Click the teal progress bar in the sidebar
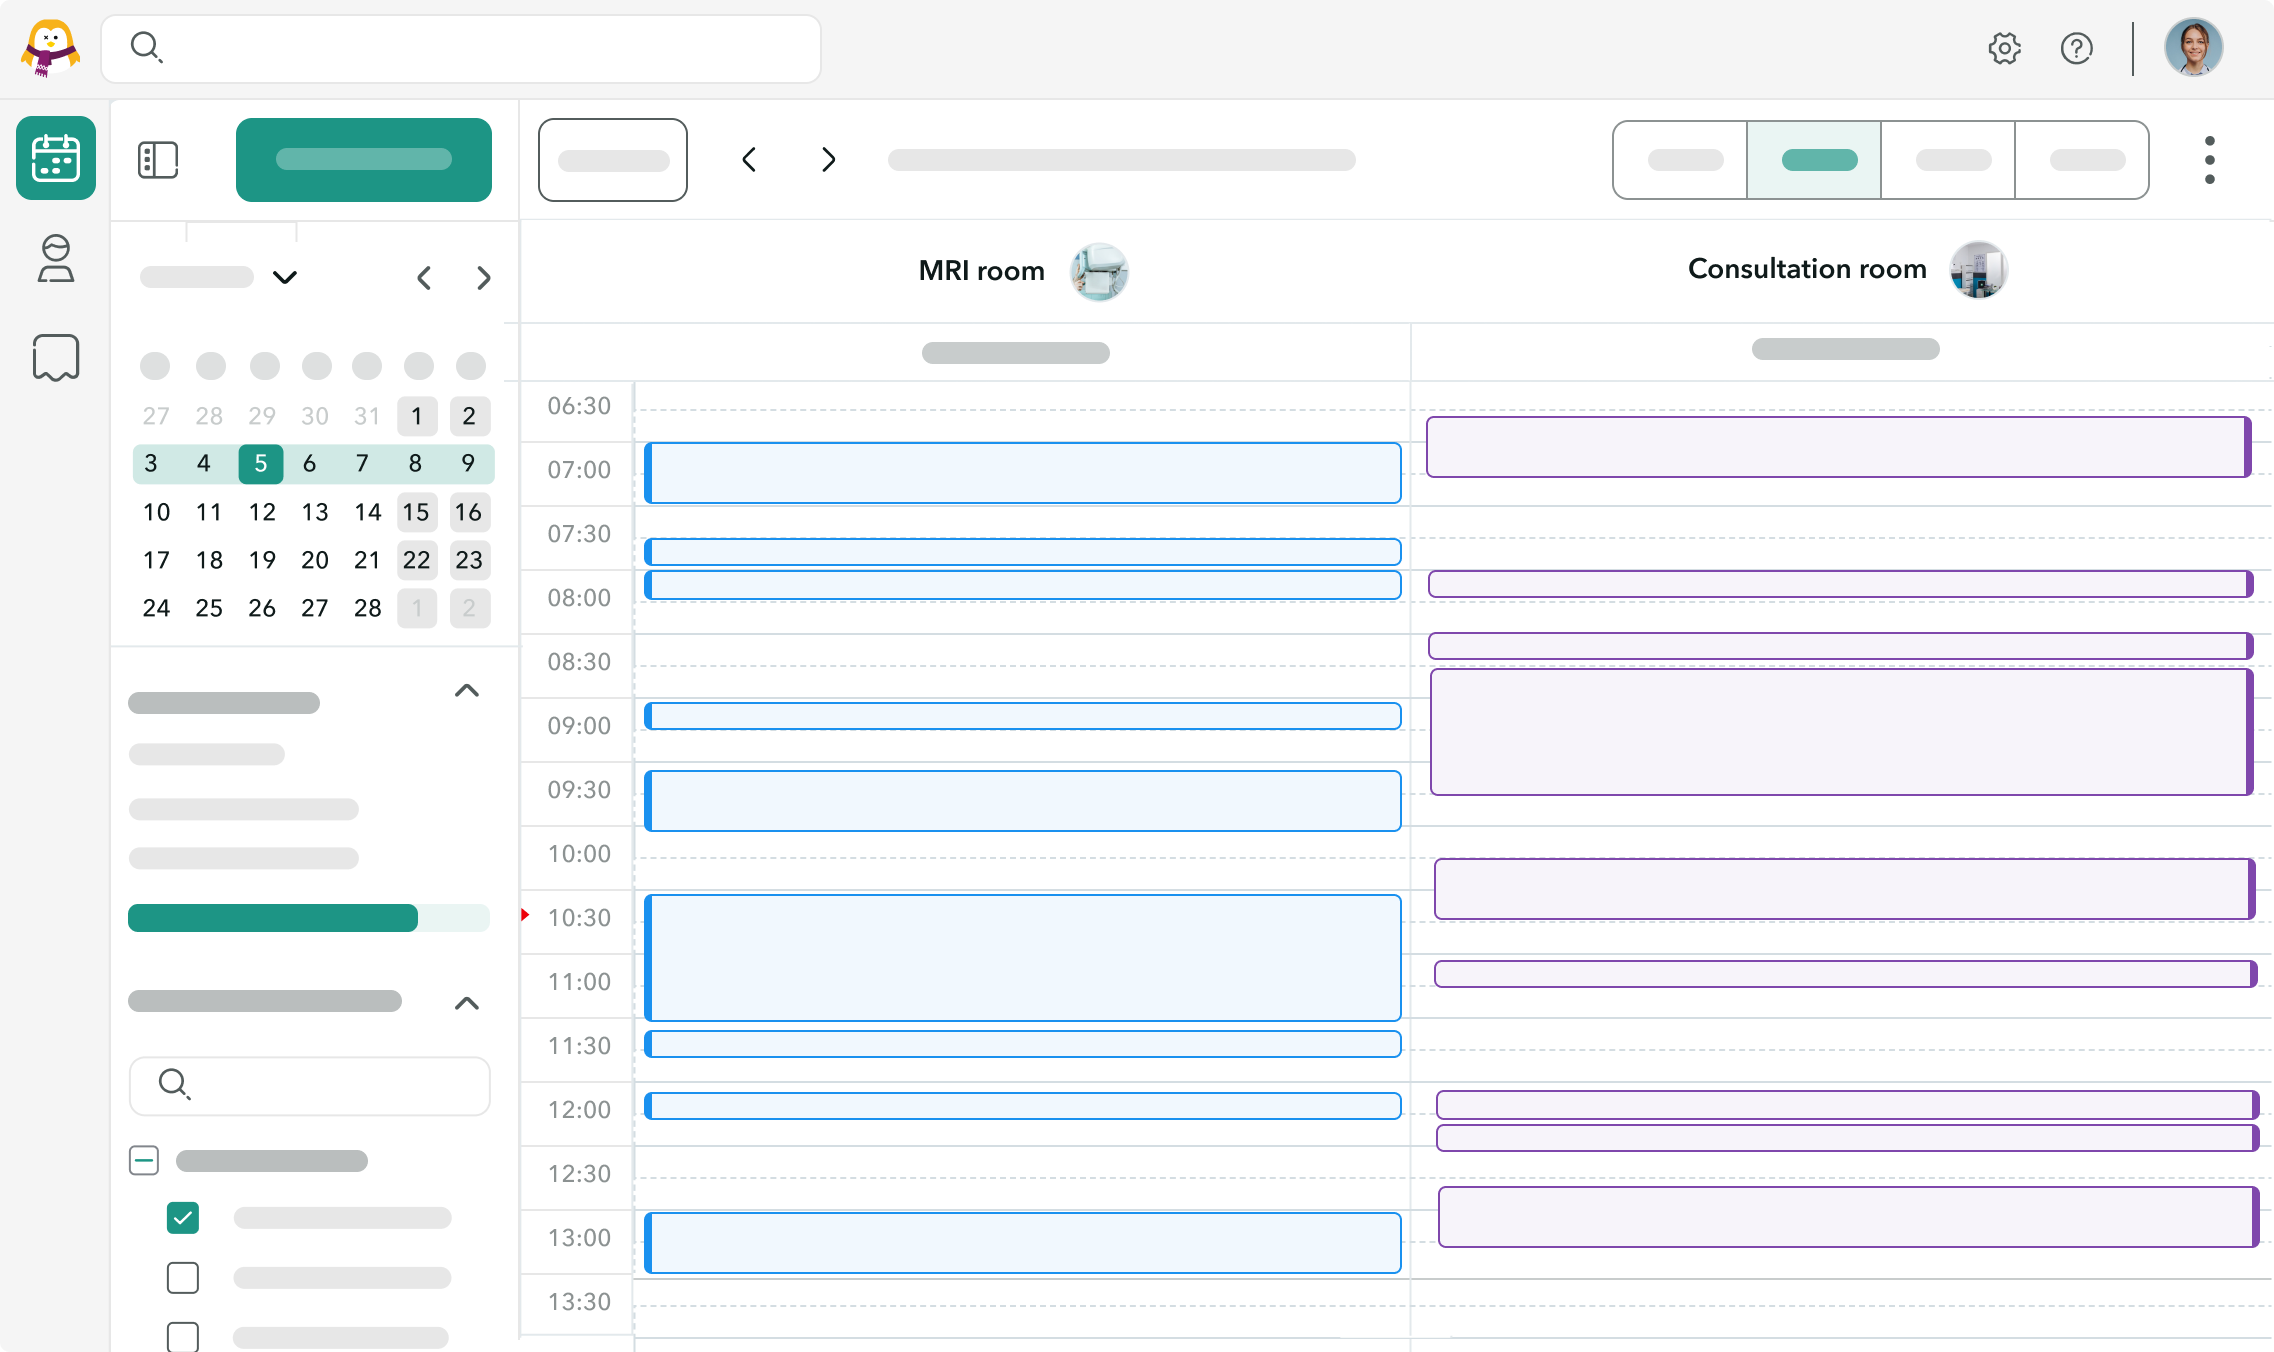The height and width of the screenshot is (1352, 2274). [x=273, y=918]
